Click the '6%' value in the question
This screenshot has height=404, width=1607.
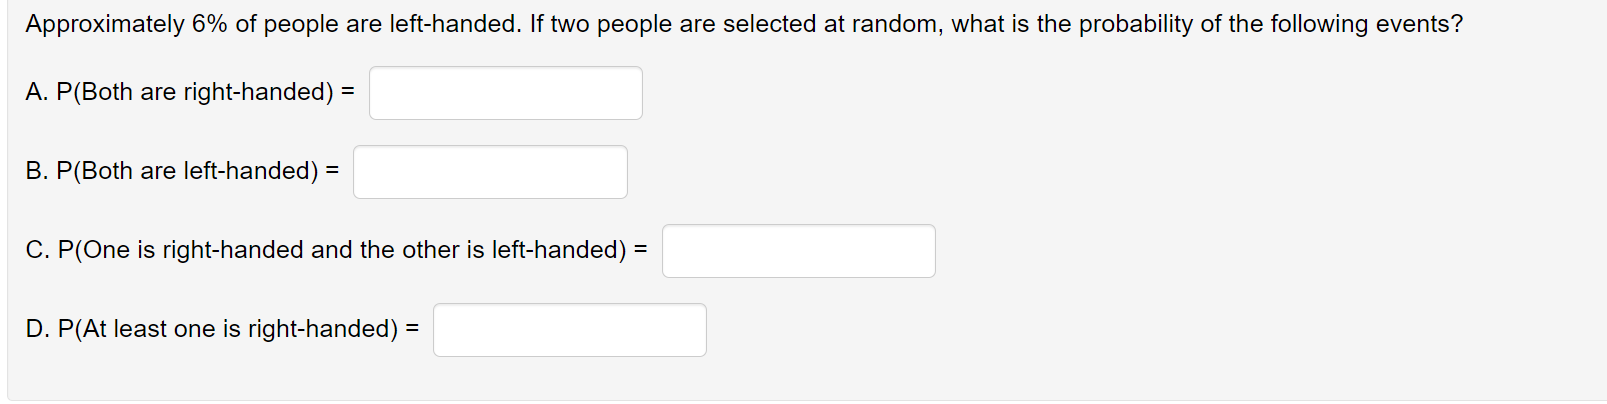click(x=210, y=24)
